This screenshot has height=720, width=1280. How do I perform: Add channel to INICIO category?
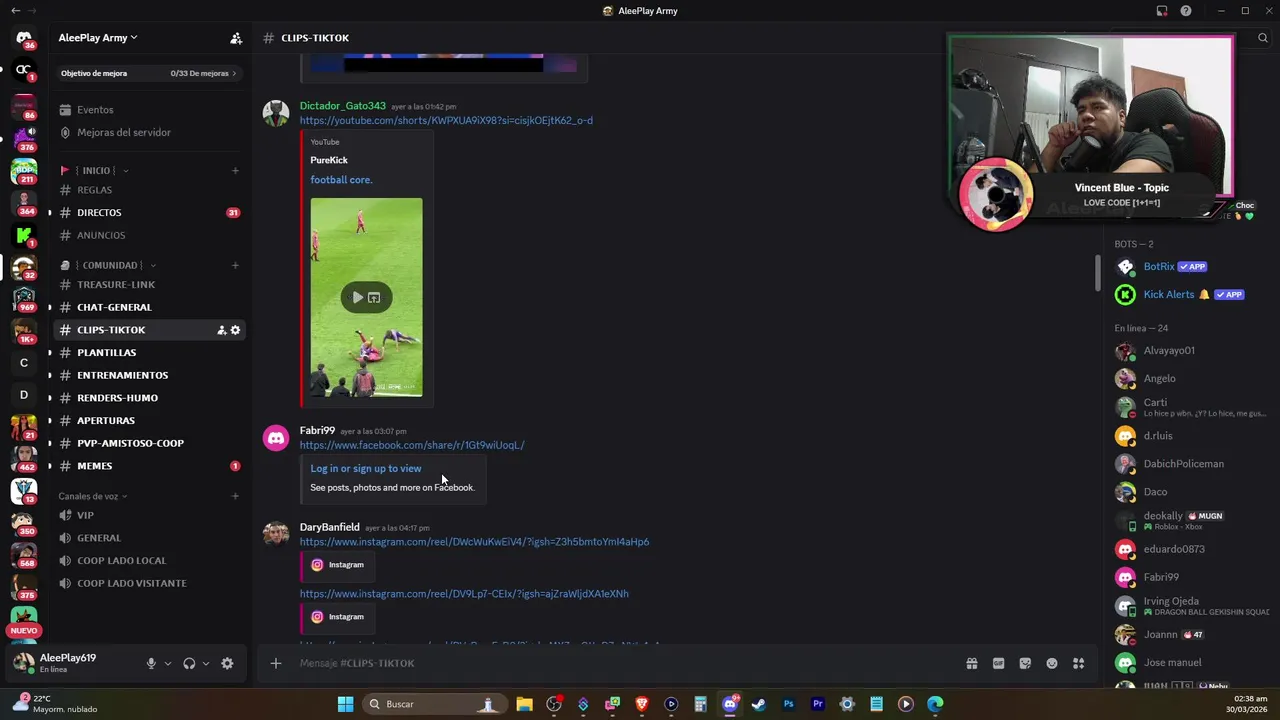pos(236,170)
